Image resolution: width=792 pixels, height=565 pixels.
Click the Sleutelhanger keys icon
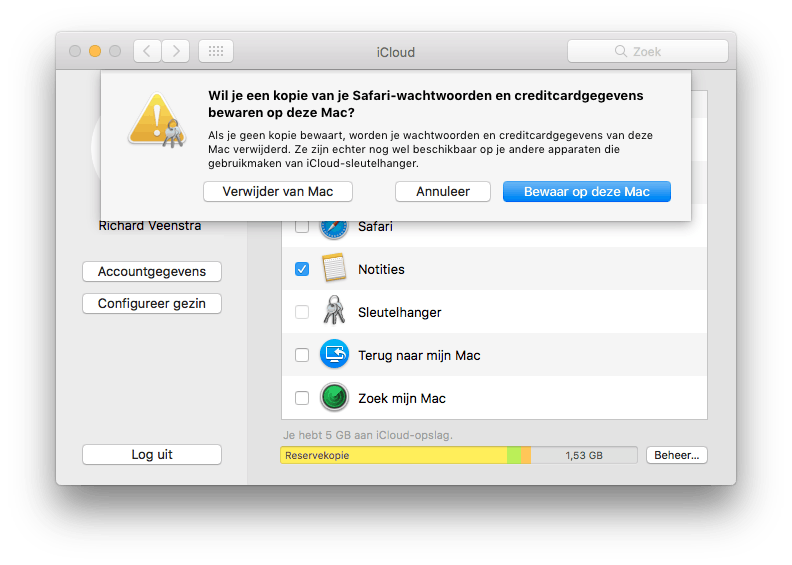pyautogui.click(x=334, y=310)
